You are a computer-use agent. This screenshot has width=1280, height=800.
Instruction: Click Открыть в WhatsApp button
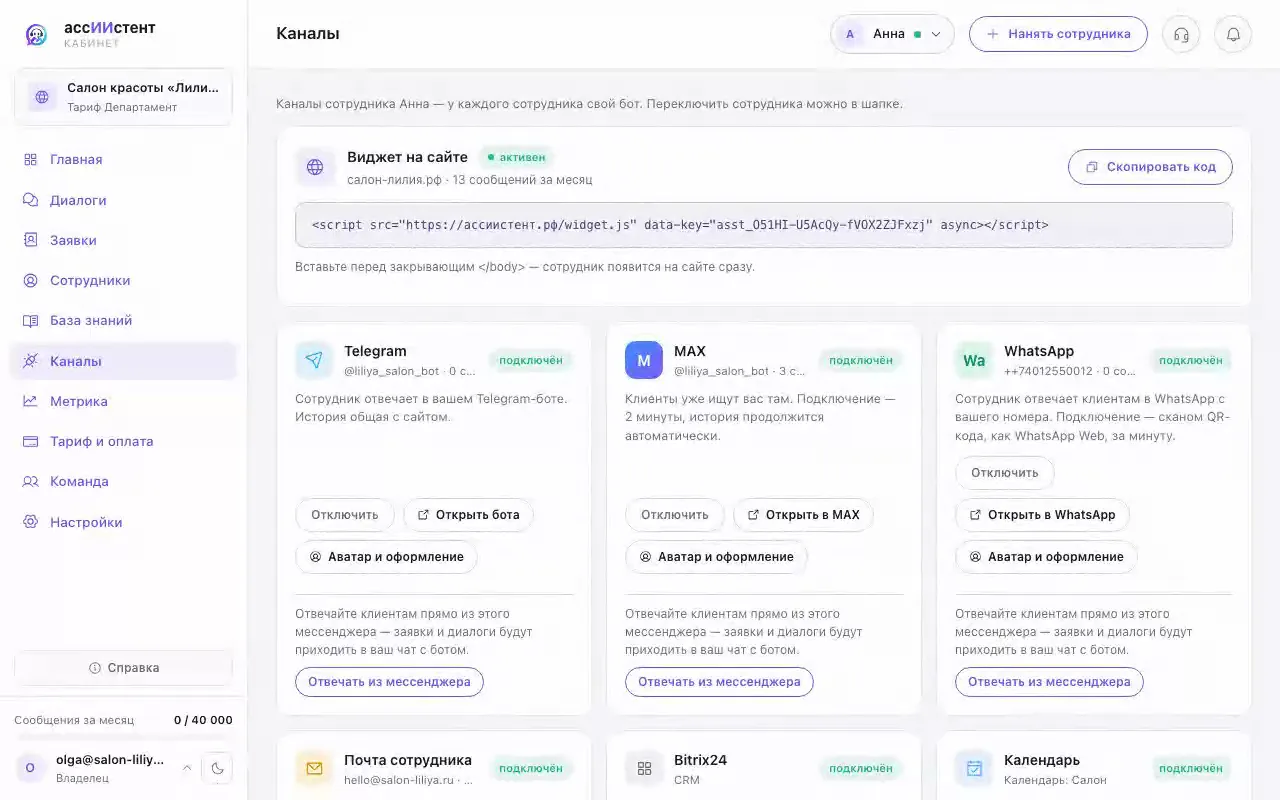coord(1042,515)
